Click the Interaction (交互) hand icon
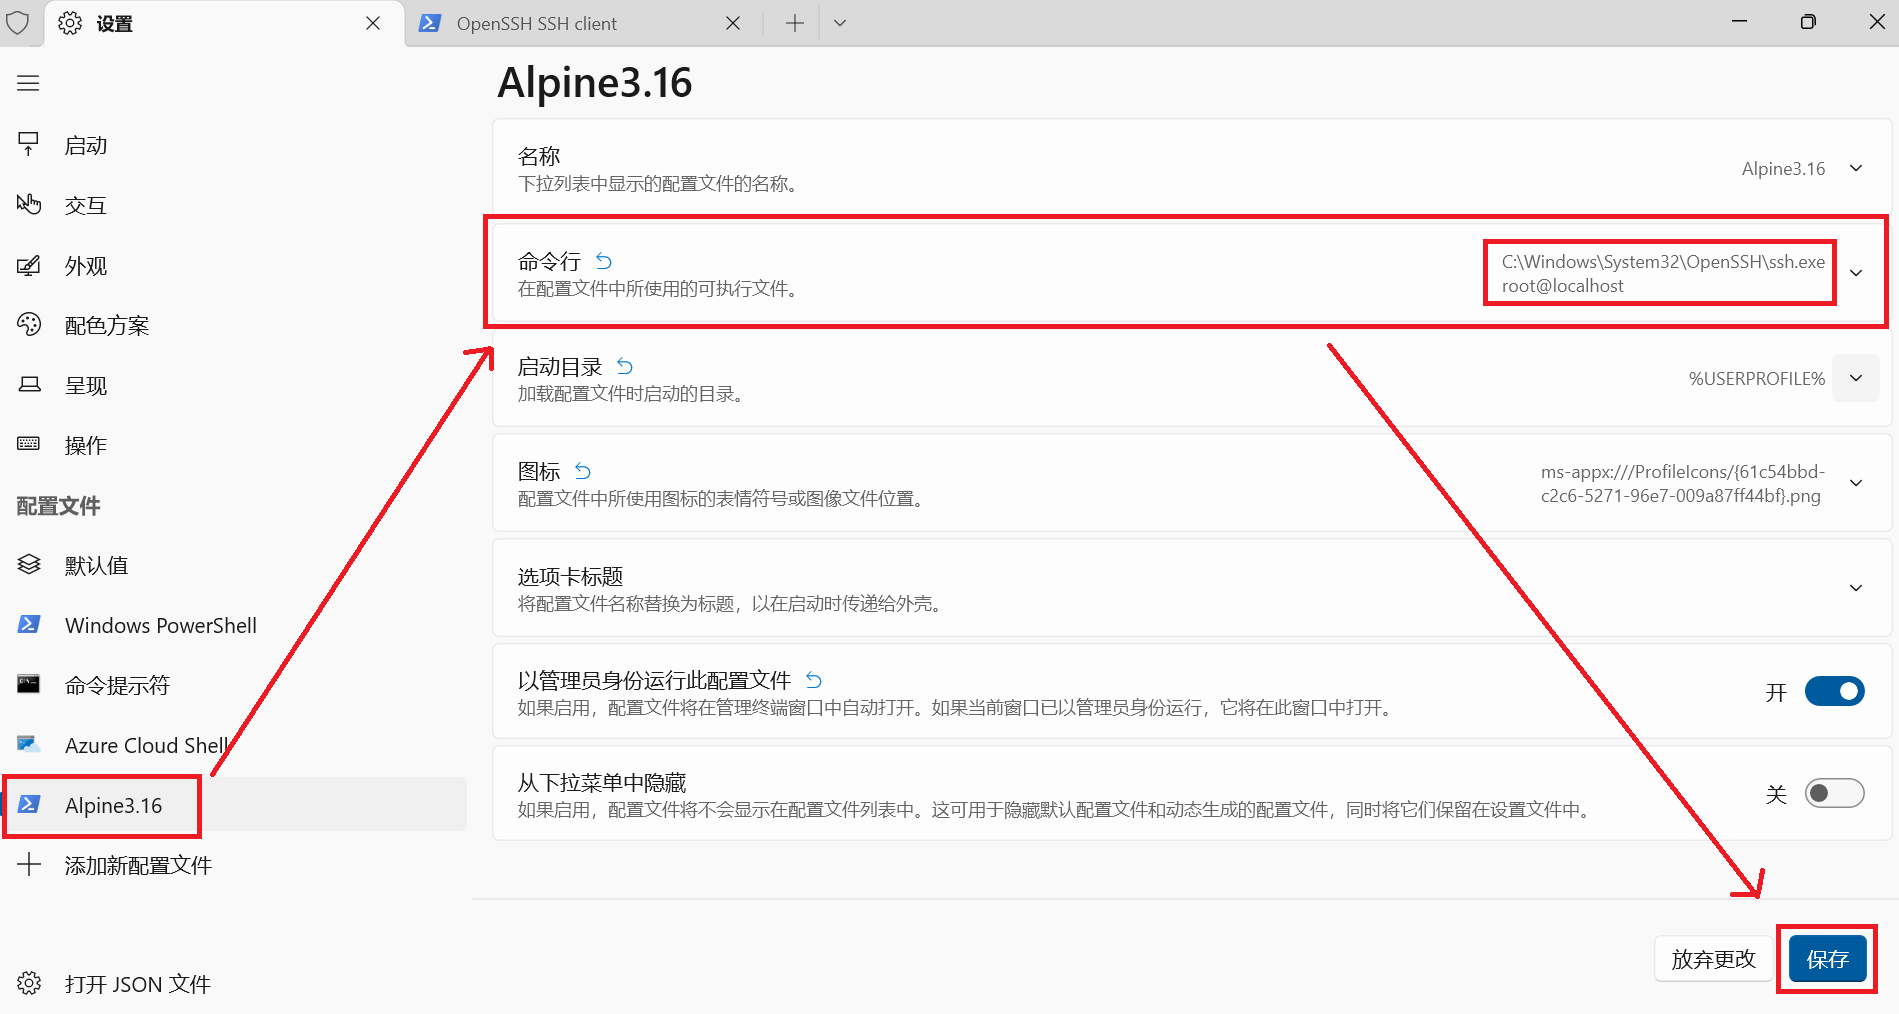Screen dimensions: 1899x1014 [x=28, y=205]
